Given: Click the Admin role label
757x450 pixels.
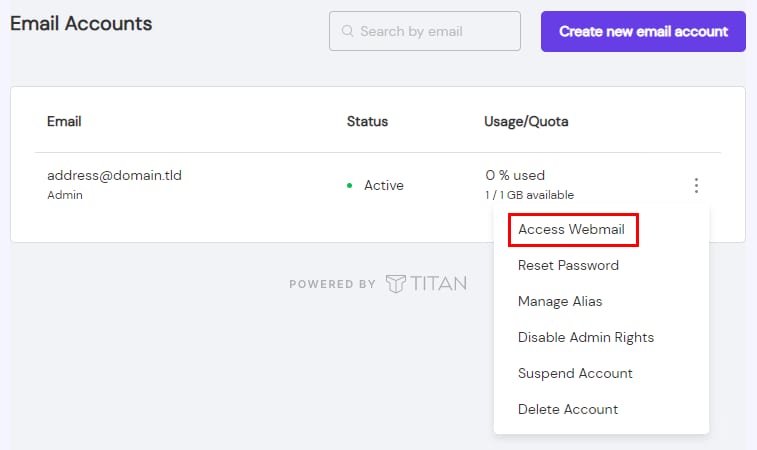Looking at the screenshot, I should tap(65, 195).
